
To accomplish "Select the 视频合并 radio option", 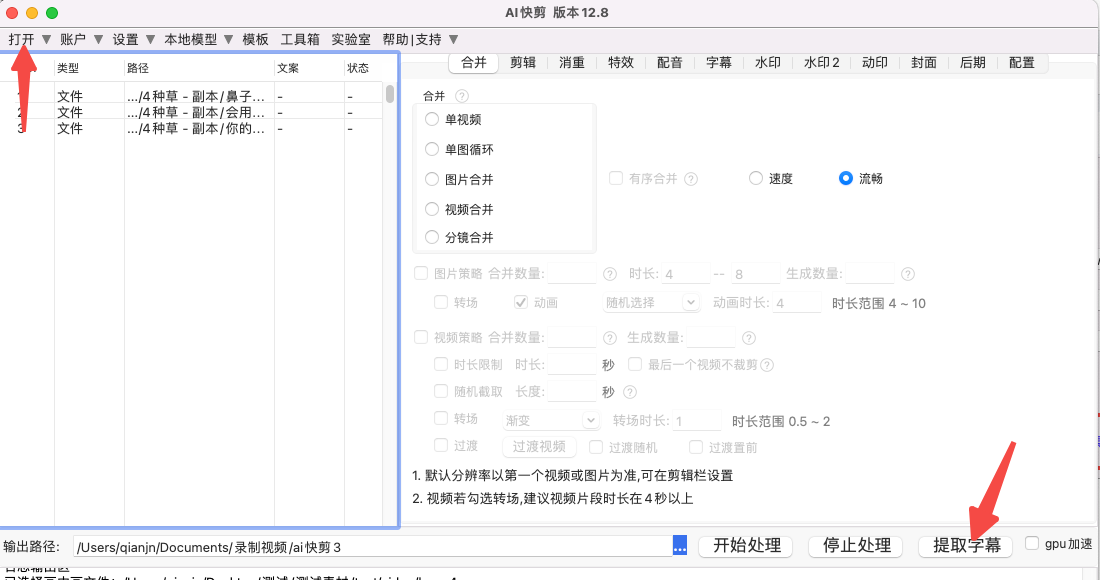I will click(432, 209).
